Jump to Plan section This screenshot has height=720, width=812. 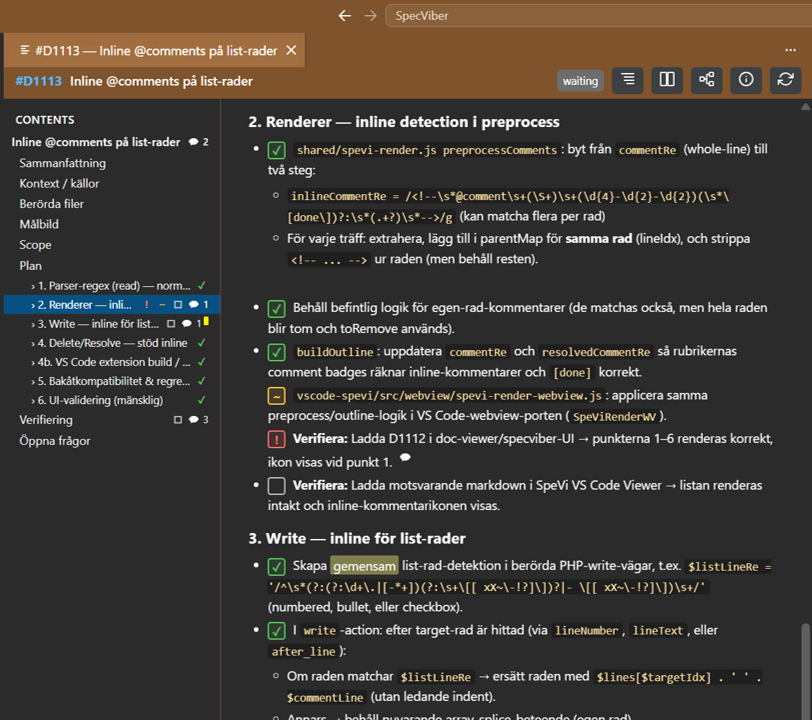click(31, 266)
